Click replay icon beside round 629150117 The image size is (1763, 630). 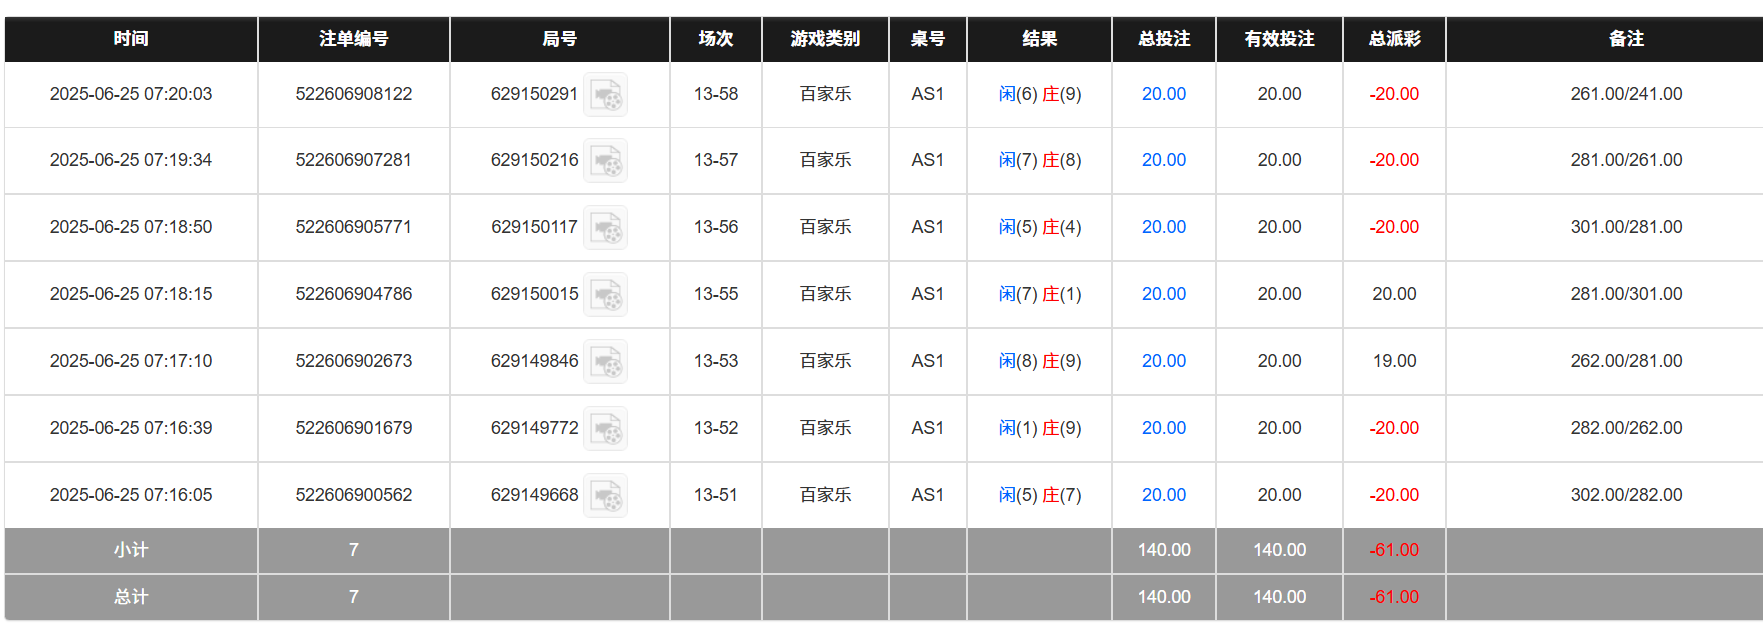click(x=605, y=228)
